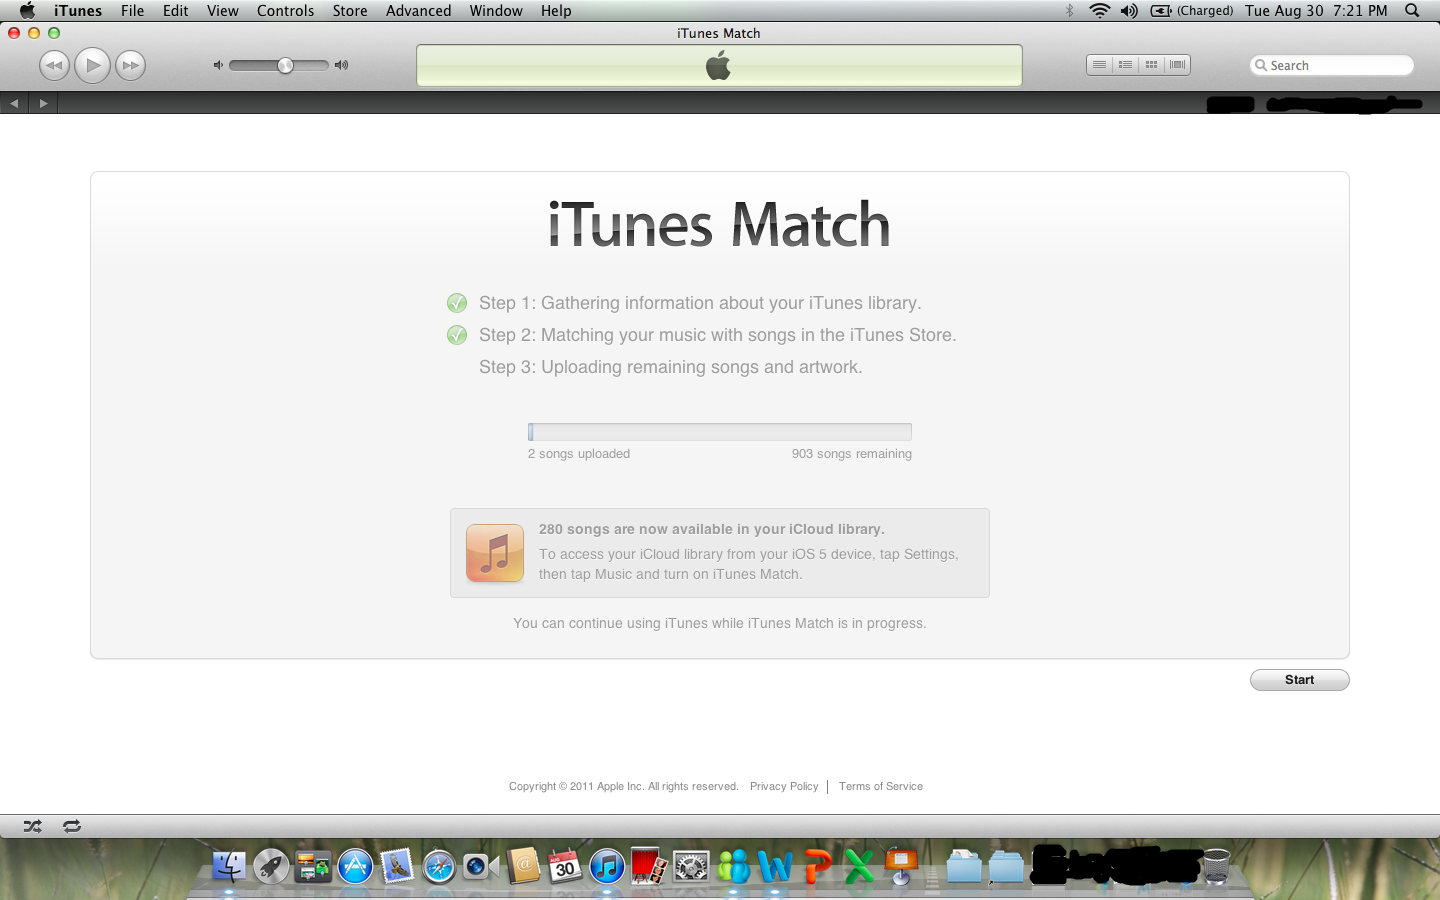Click the menu bar volume icon

pyautogui.click(x=1129, y=11)
